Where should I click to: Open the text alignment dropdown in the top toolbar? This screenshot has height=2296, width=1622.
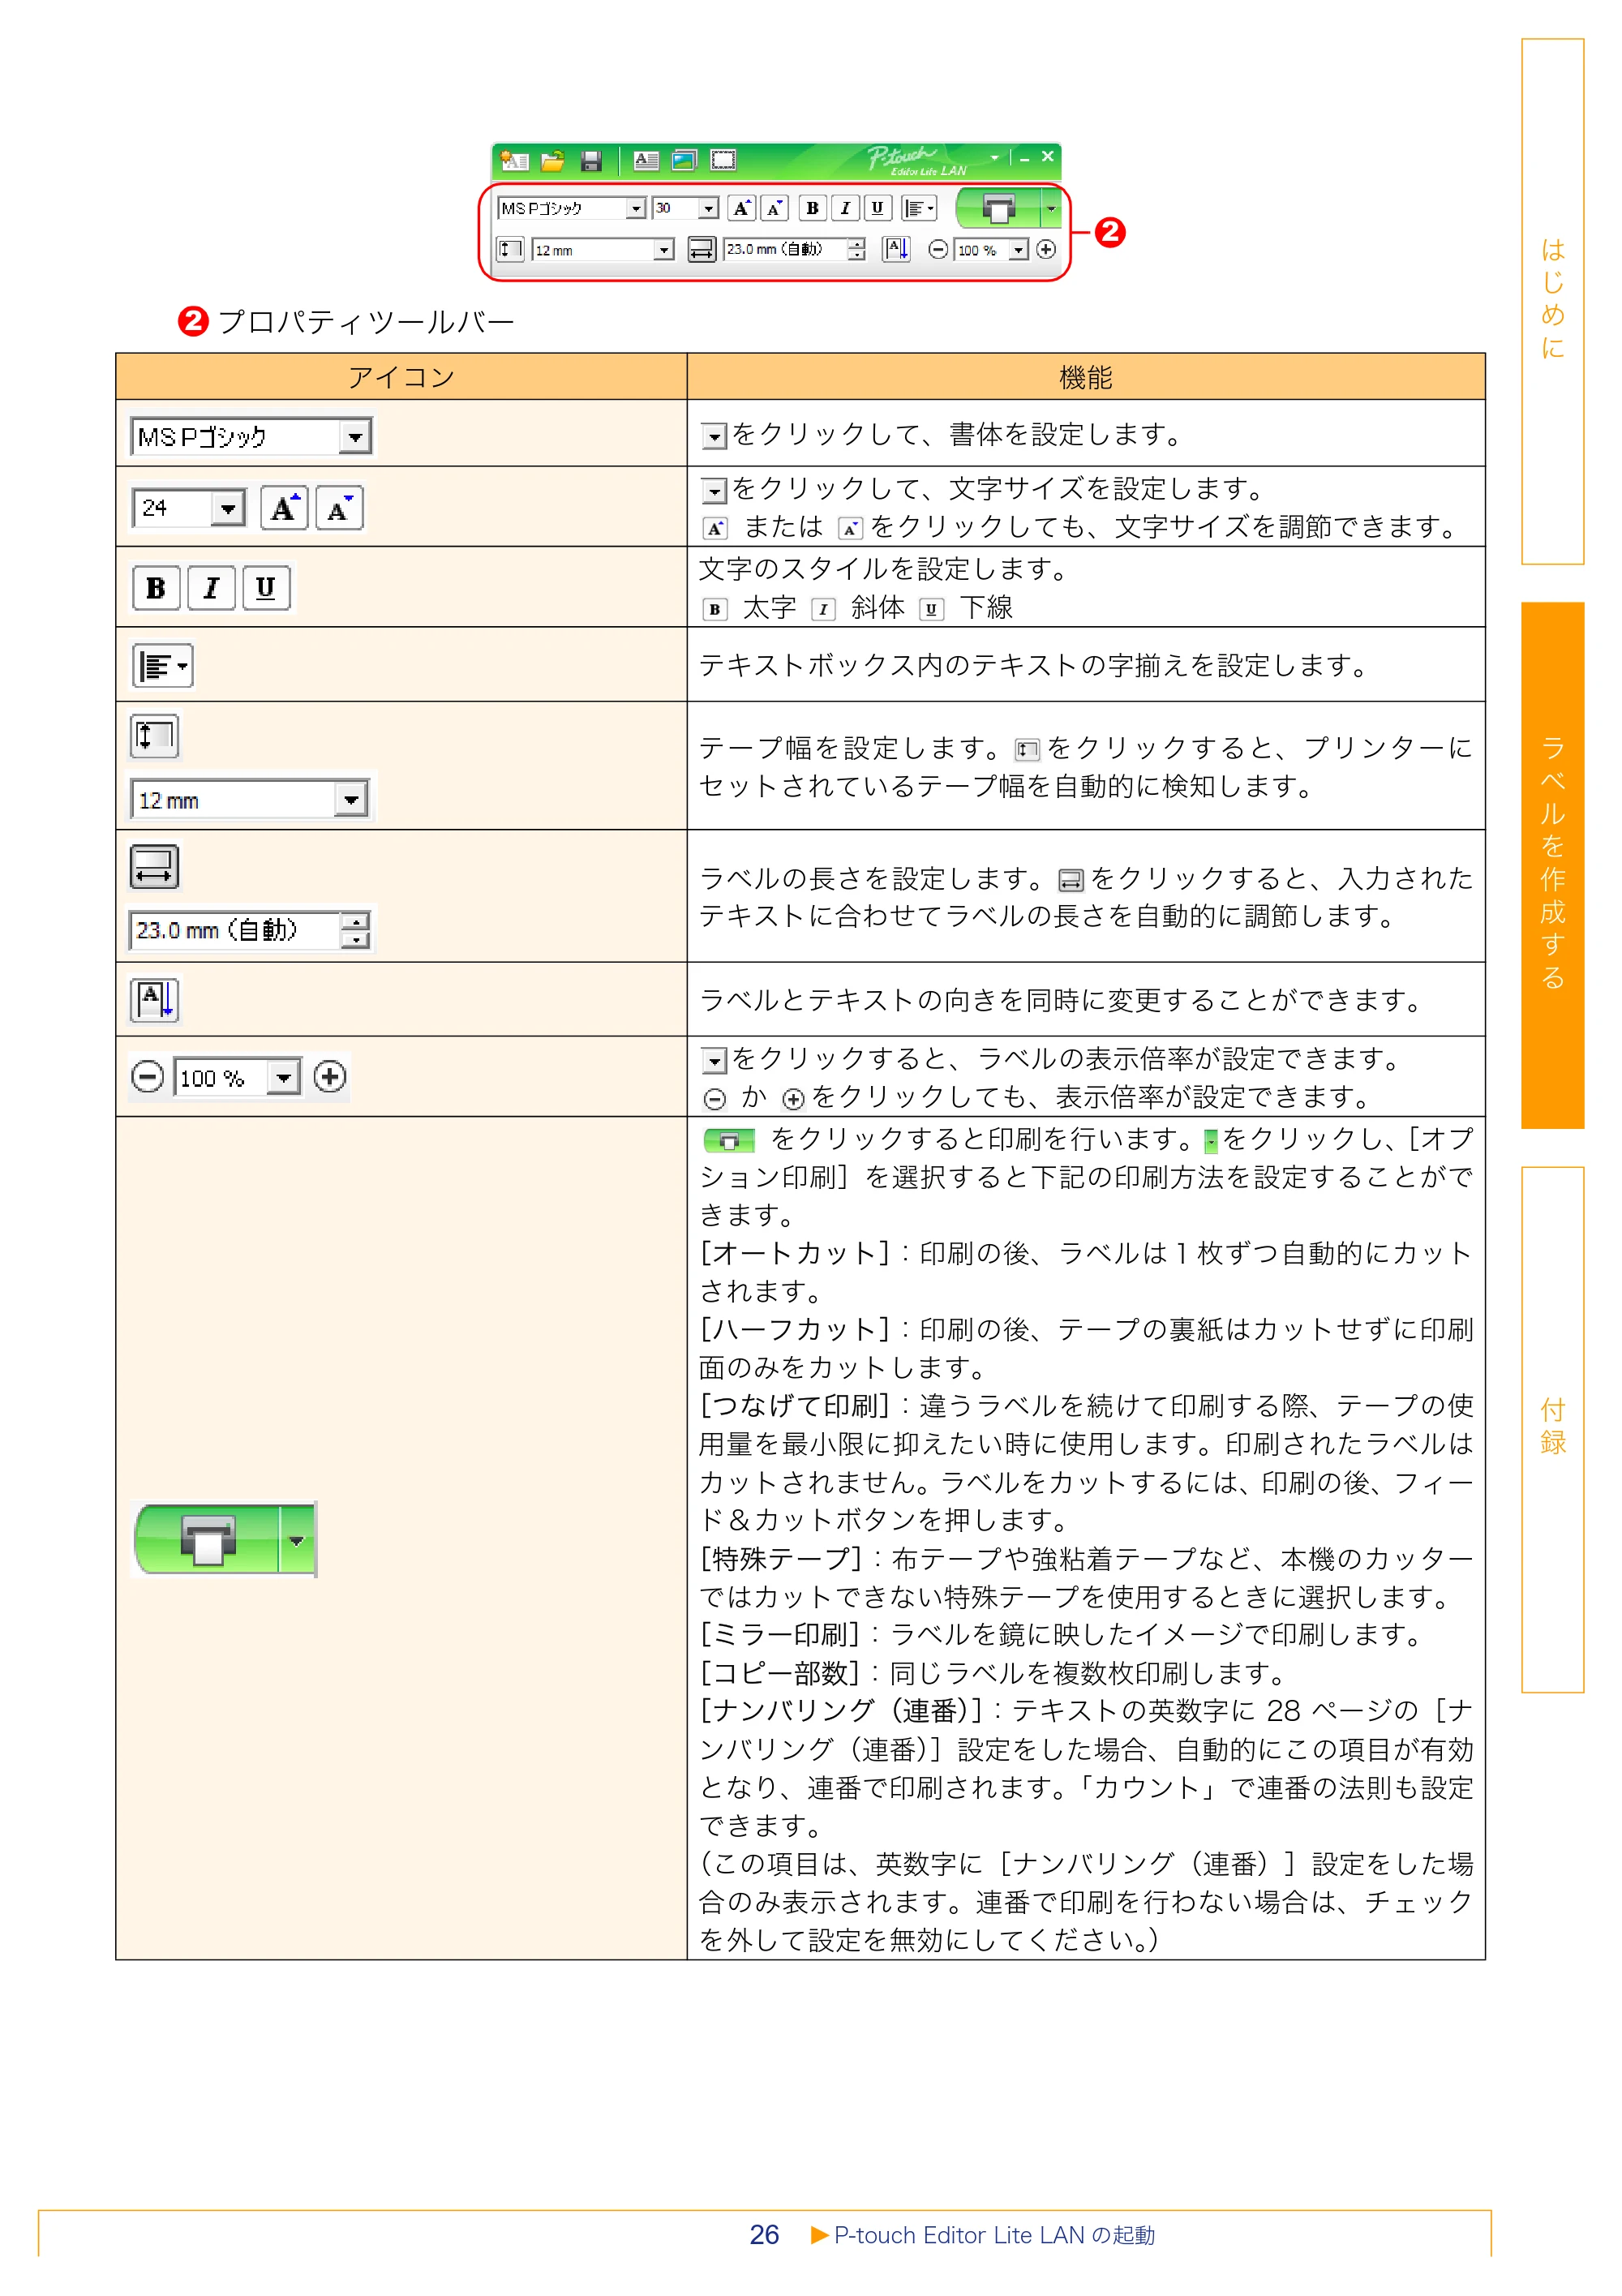[919, 208]
